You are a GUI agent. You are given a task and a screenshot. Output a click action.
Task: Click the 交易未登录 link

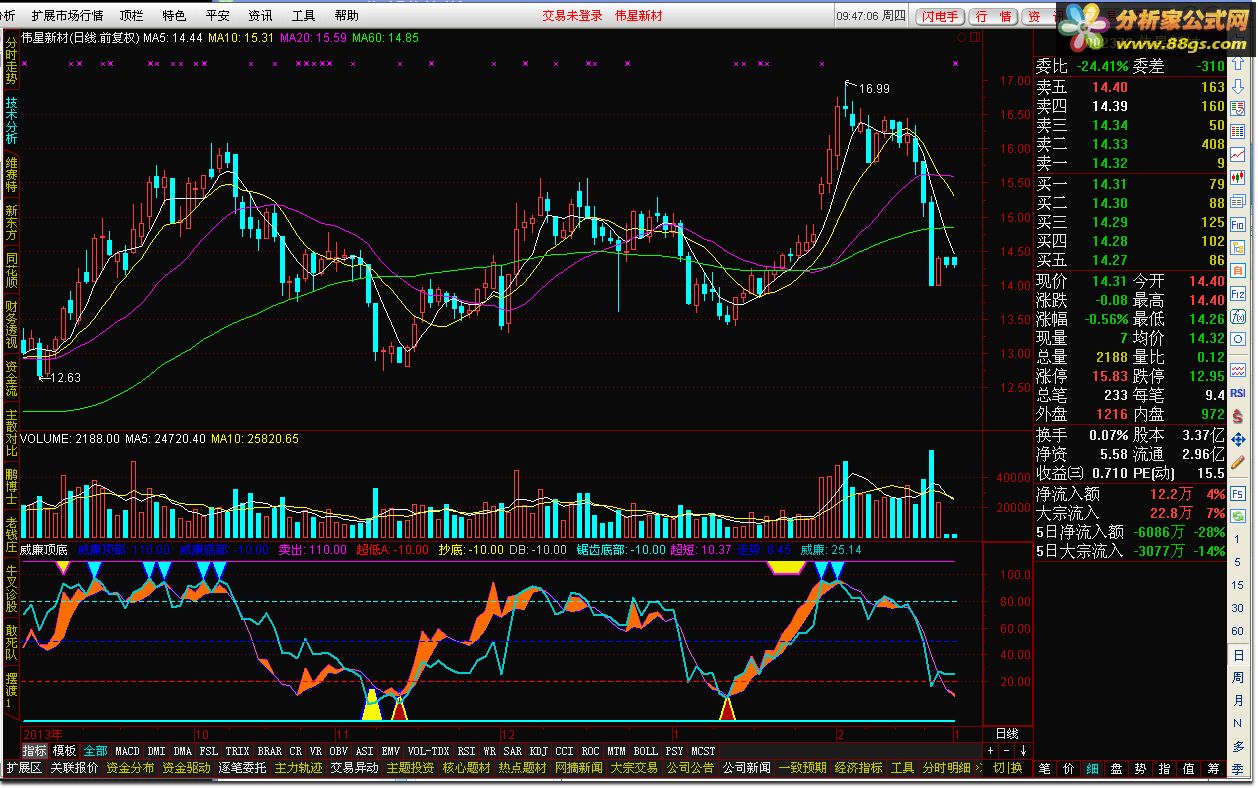[x=573, y=16]
